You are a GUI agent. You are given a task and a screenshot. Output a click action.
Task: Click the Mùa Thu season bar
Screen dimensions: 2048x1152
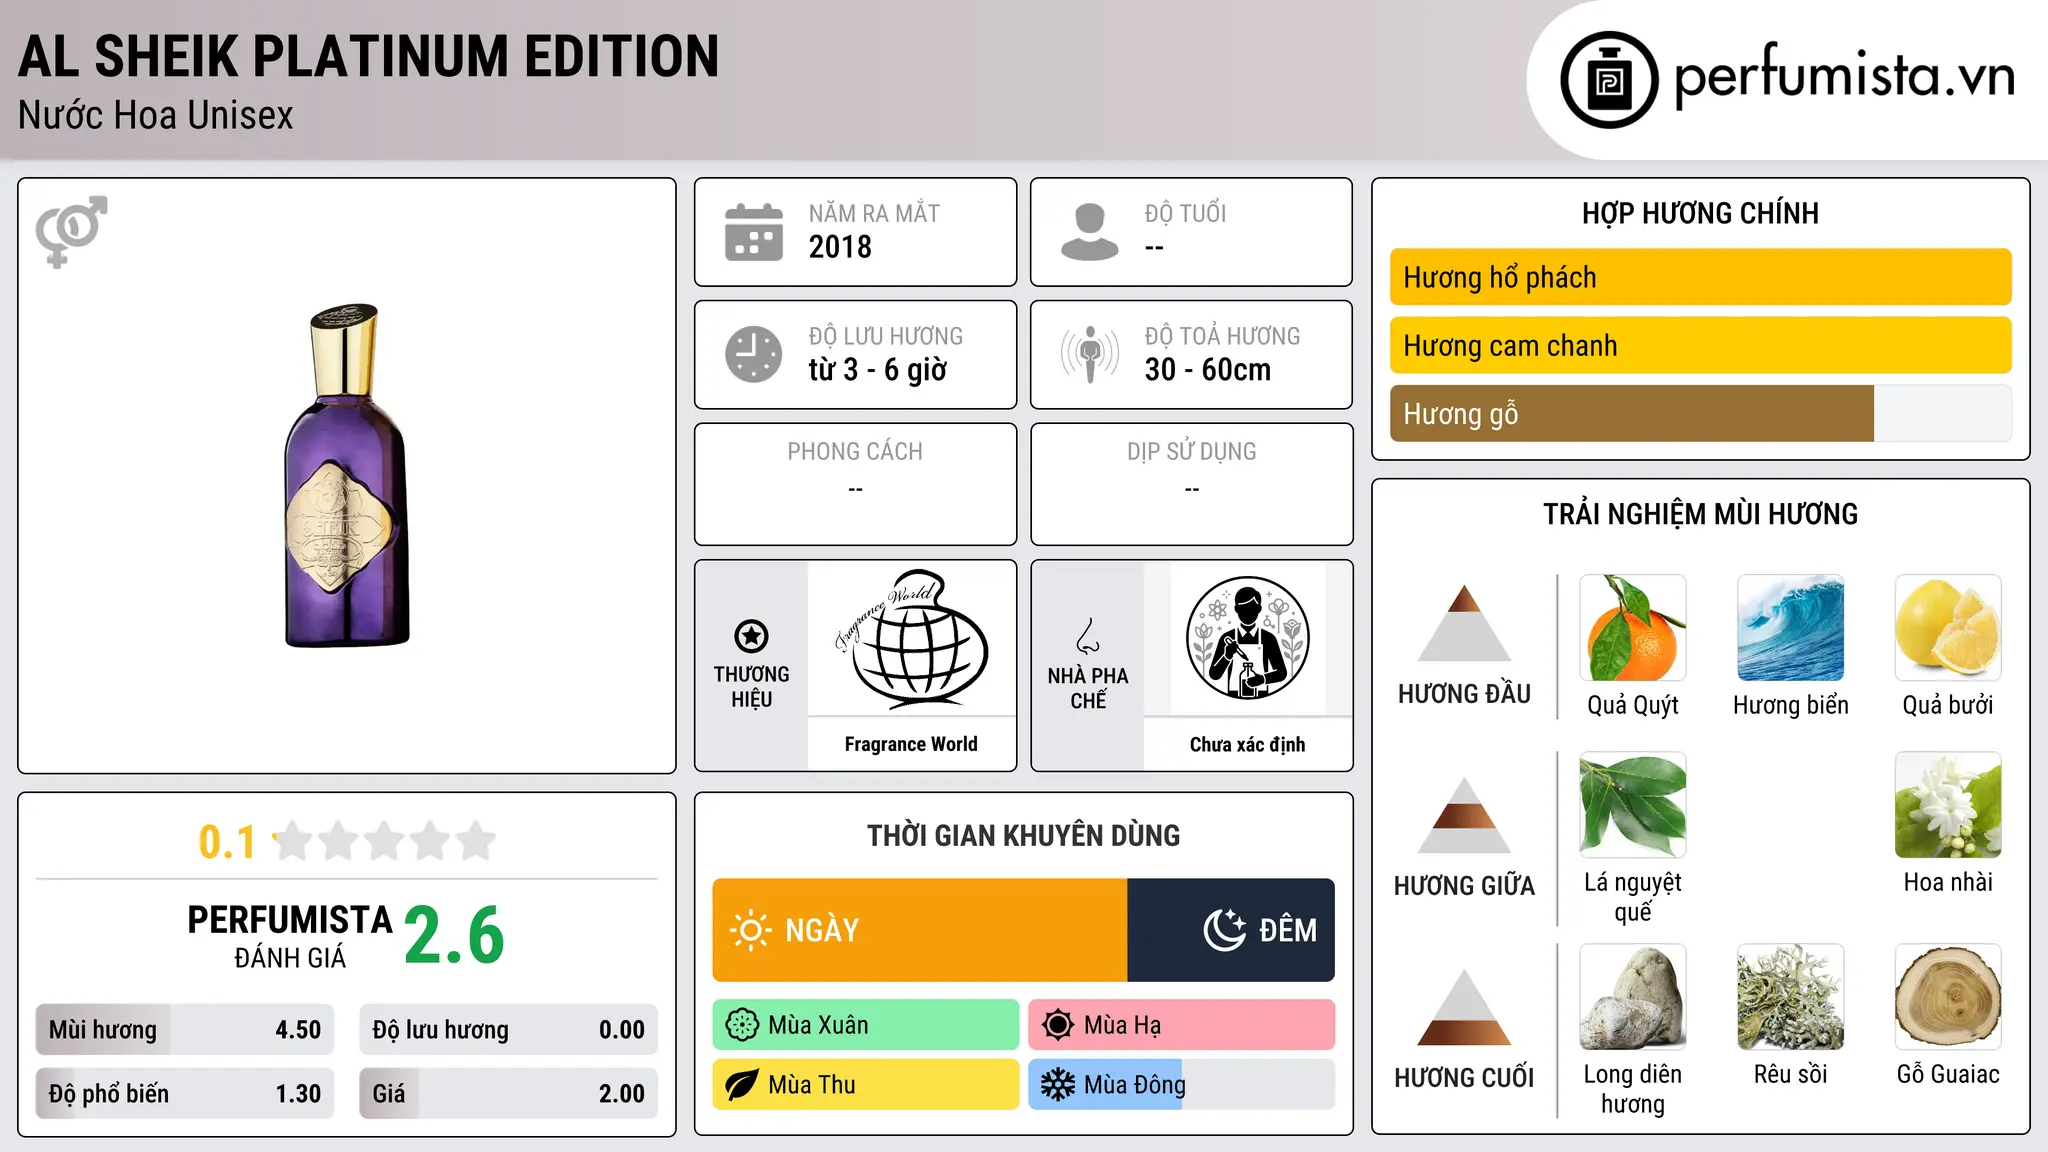866,1085
